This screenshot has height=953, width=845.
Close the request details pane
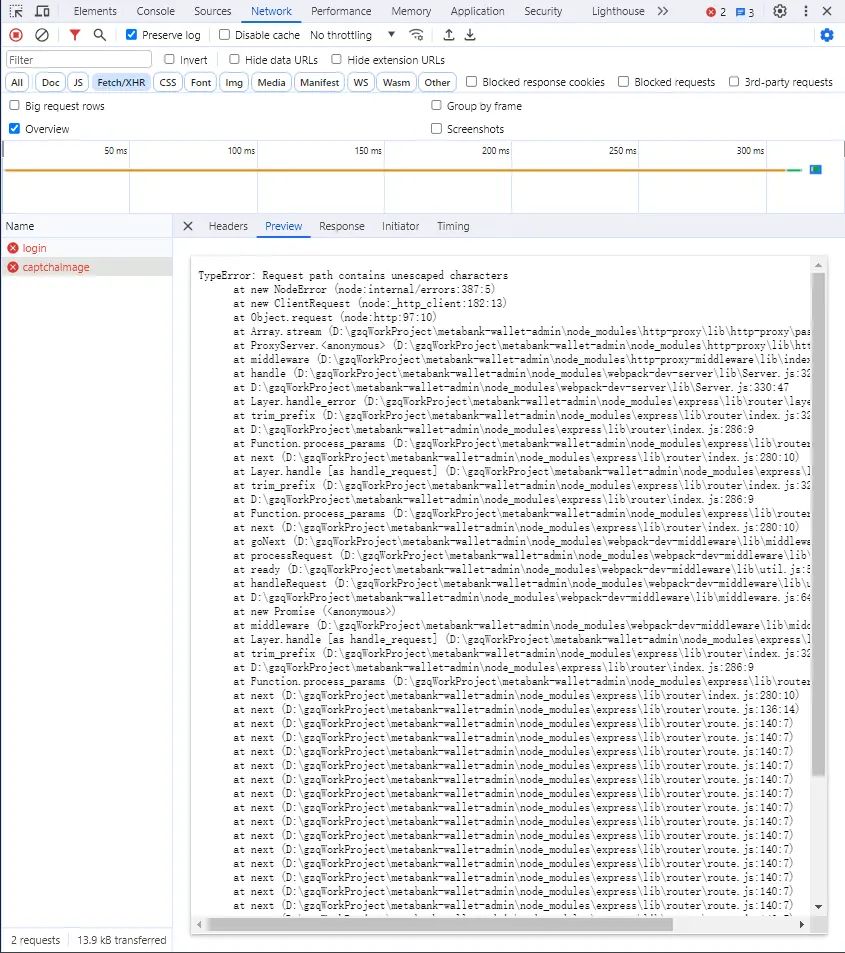coord(188,226)
